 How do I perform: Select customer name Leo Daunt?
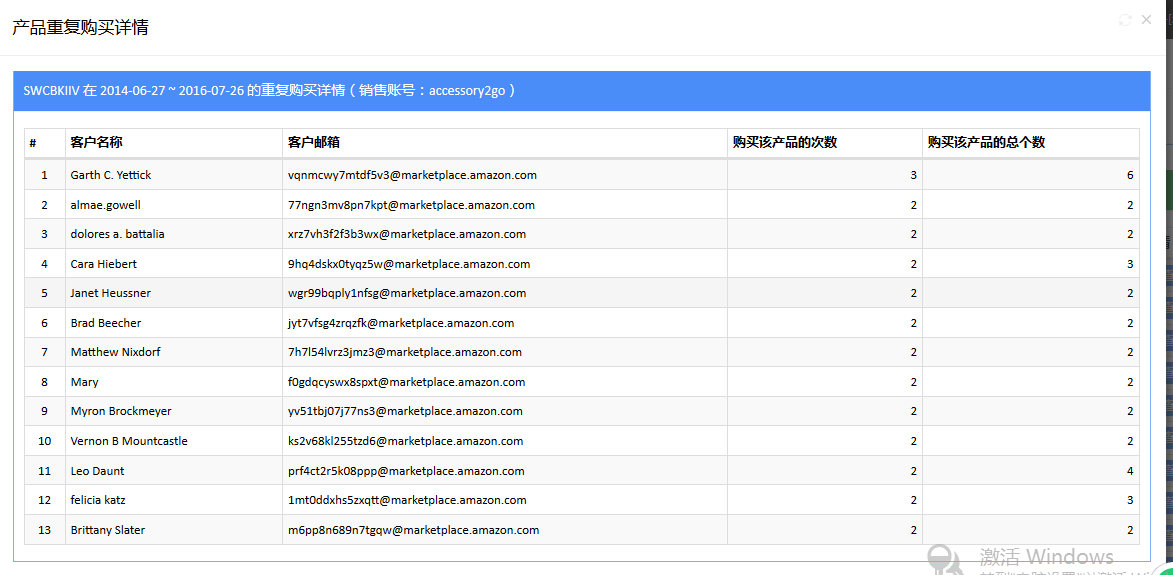(x=97, y=471)
